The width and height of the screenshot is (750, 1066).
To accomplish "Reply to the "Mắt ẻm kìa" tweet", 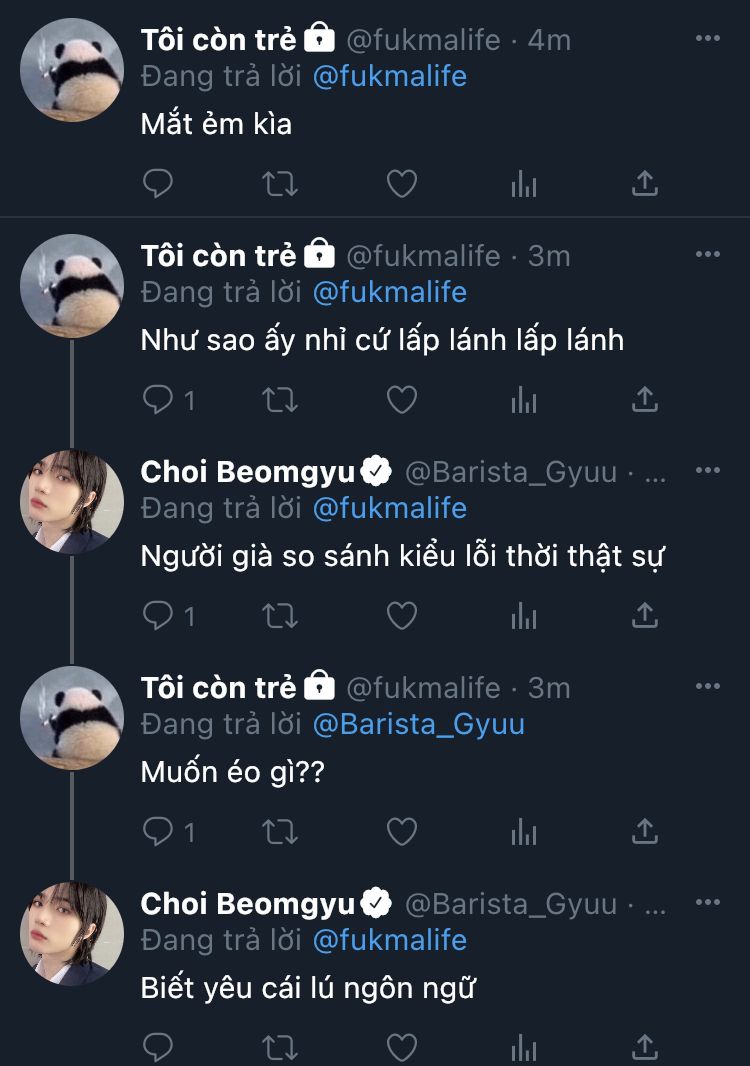I will [x=158, y=184].
